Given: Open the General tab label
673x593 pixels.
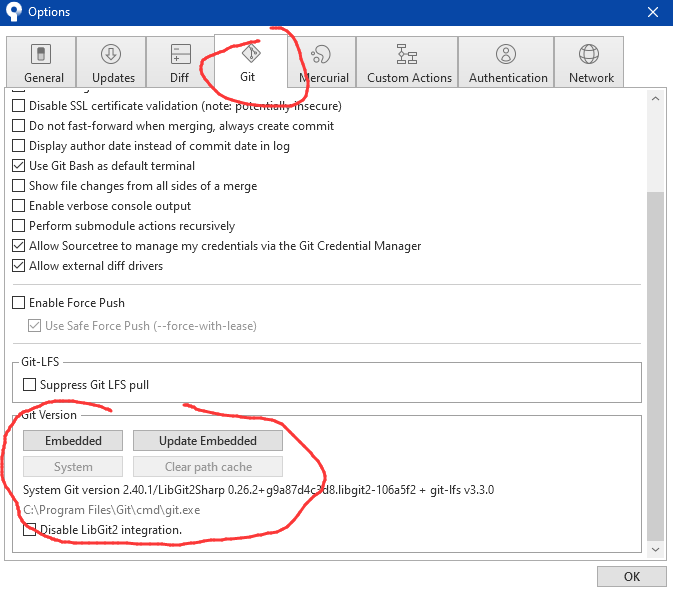Looking at the screenshot, I should [44, 78].
